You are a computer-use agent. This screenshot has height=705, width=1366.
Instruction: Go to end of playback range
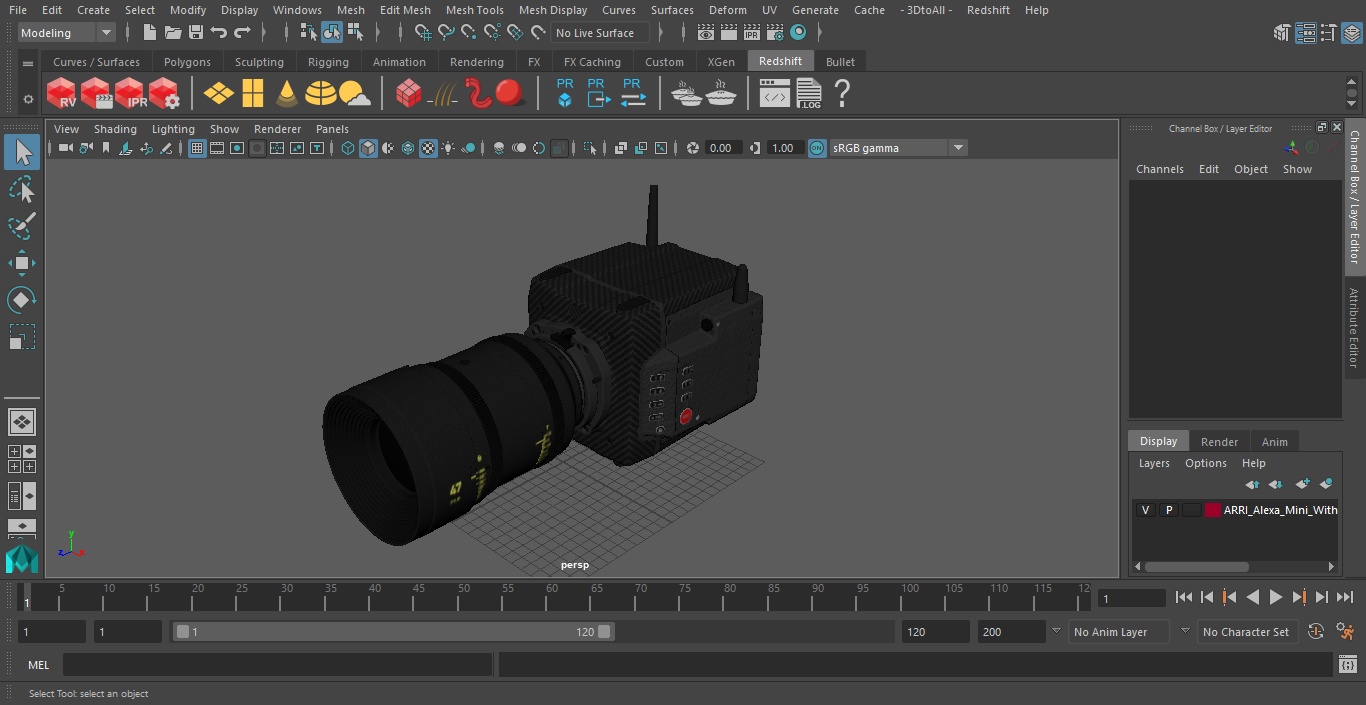pyautogui.click(x=1345, y=597)
